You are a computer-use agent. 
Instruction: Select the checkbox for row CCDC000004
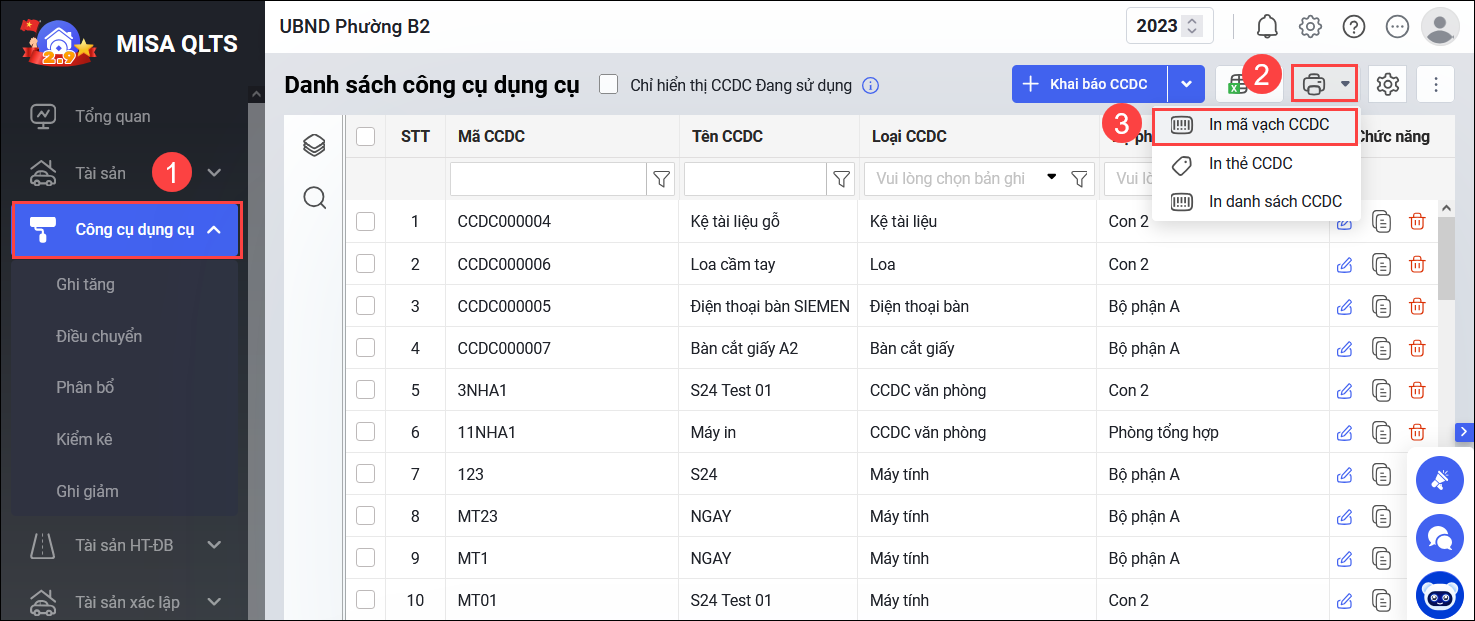[x=366, y=222]
